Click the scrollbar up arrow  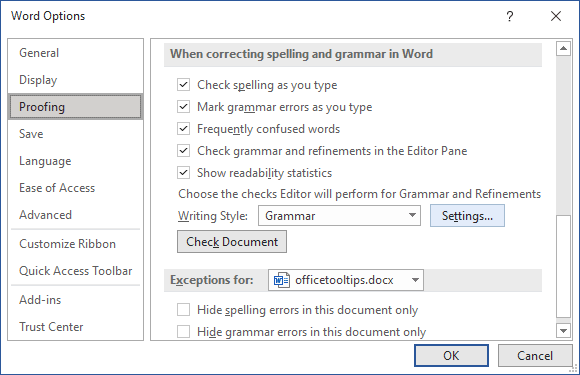point(563,48)
